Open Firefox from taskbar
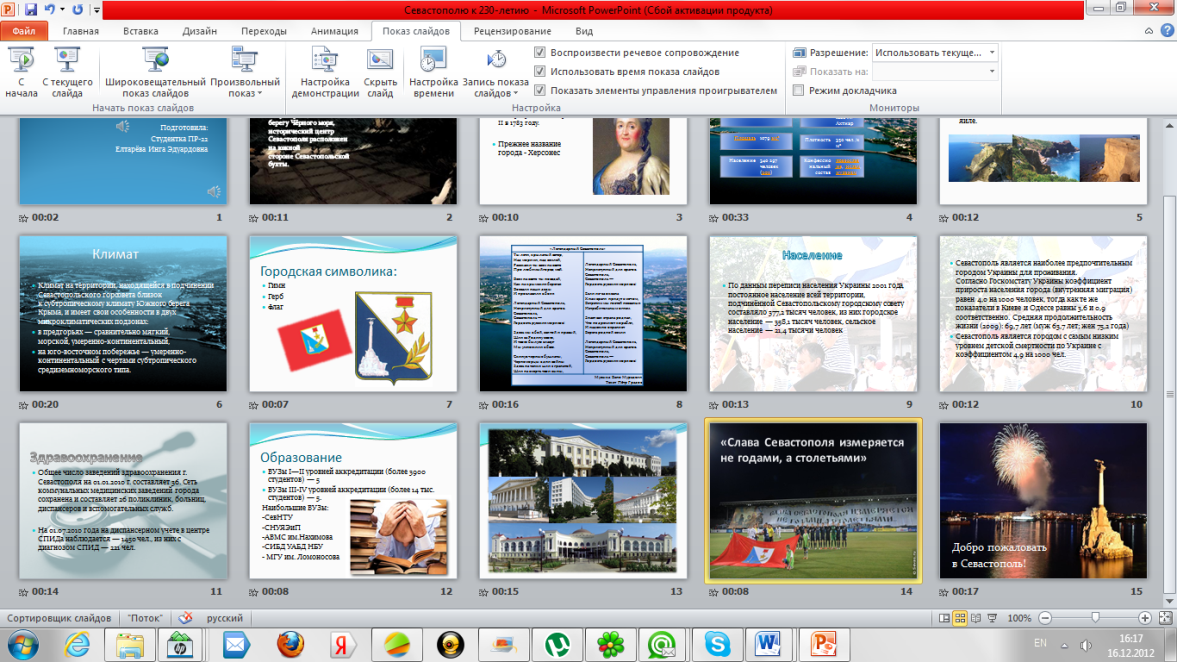Image resolution: width=1177 pixels, height=662 pixels. pos(290,645)
